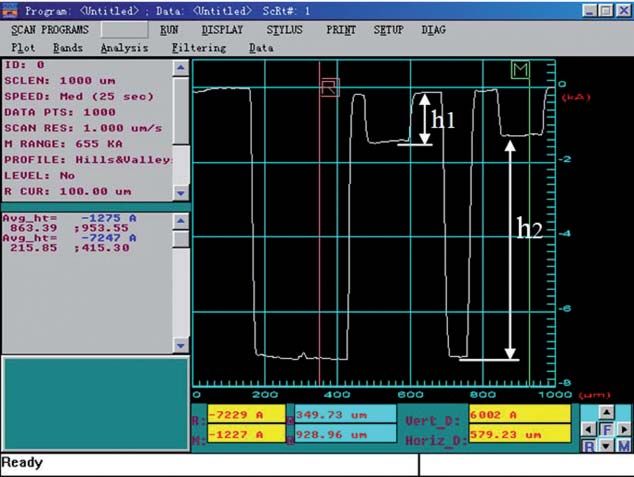Click the scan parameters list down arrow
634x477 pixels.
tap(181, 193)
